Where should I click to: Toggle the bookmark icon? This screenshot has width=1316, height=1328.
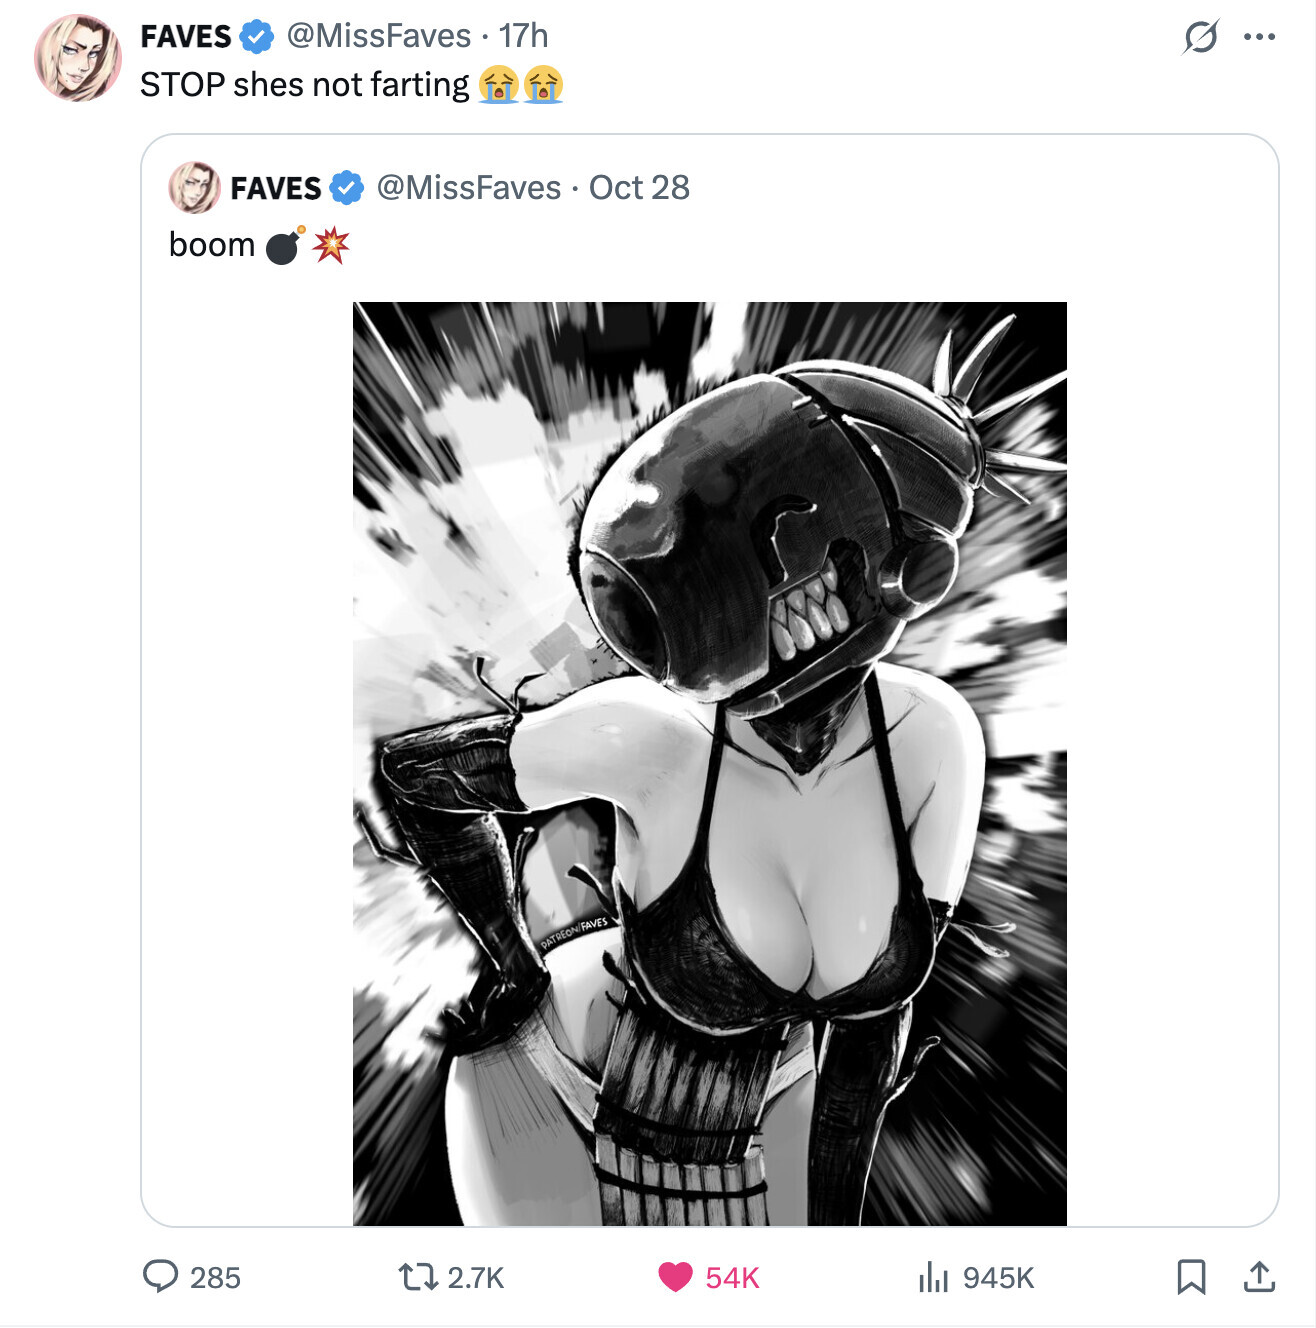coord(1191,1276)
